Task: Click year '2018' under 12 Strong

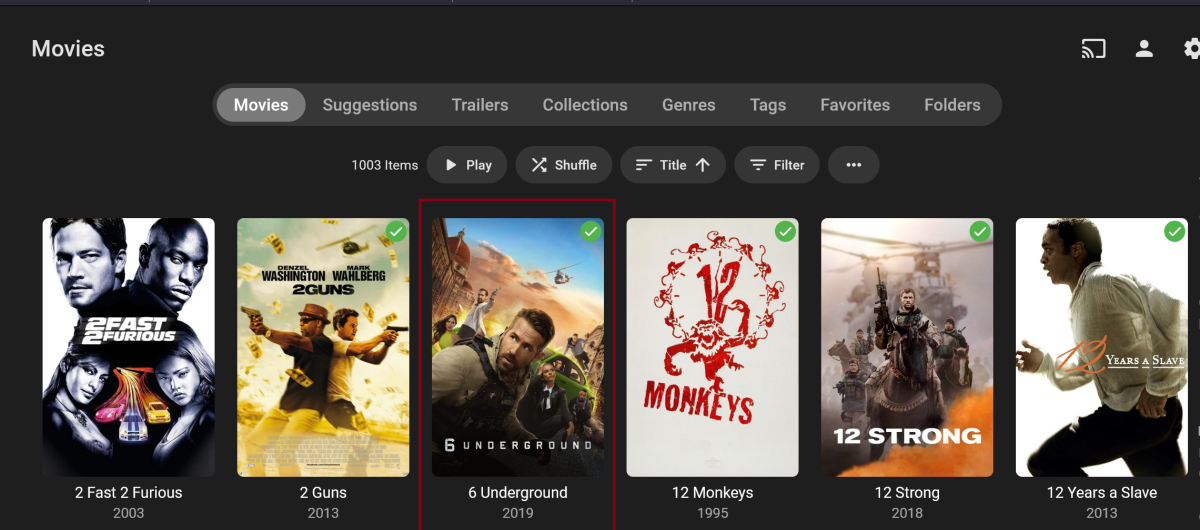Action: (907, 513)
